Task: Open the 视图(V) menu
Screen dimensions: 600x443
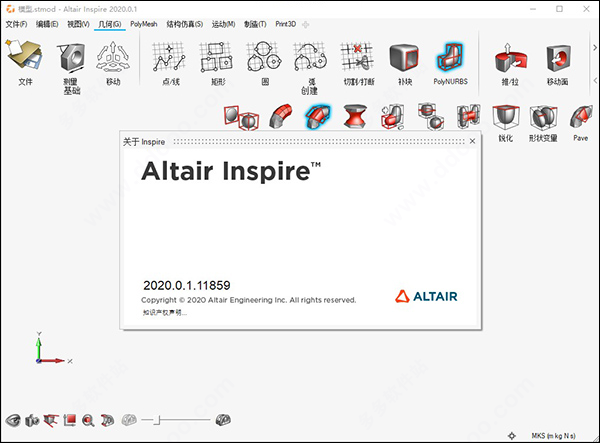Action: coord(78,24)
